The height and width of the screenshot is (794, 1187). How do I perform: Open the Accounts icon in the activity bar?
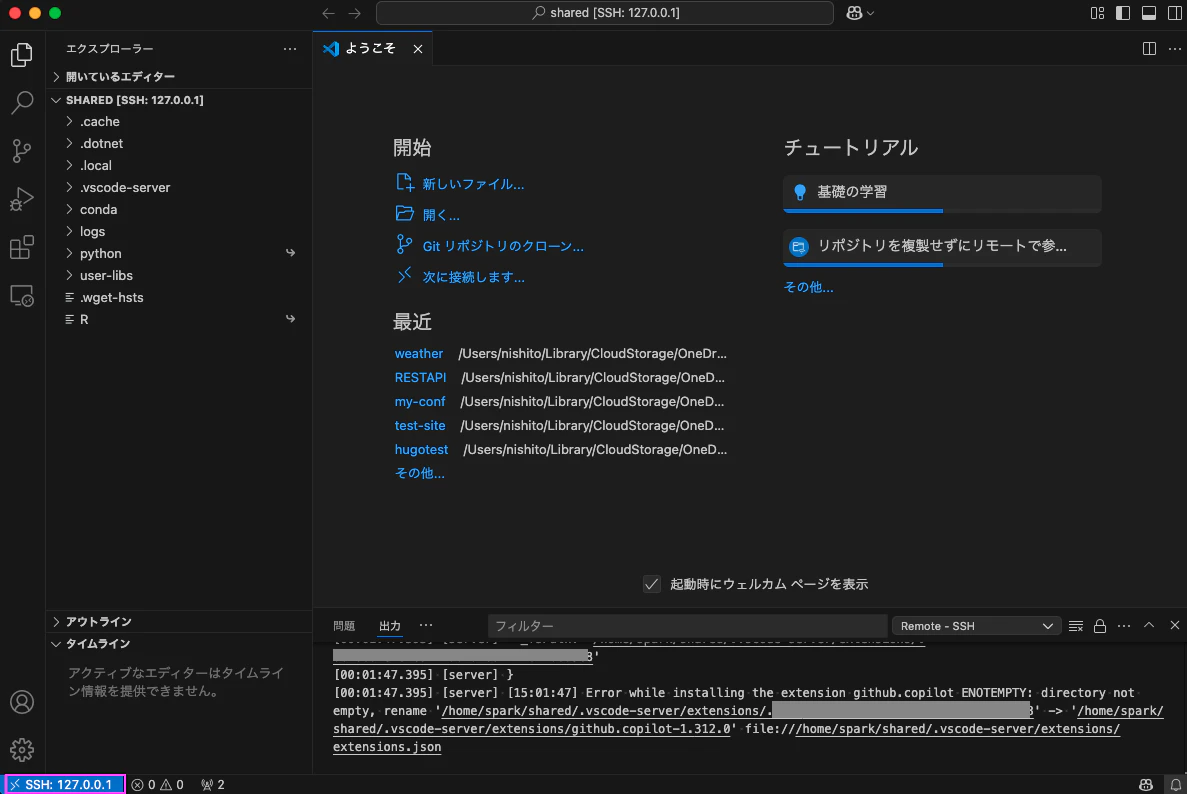pos(22,702)
